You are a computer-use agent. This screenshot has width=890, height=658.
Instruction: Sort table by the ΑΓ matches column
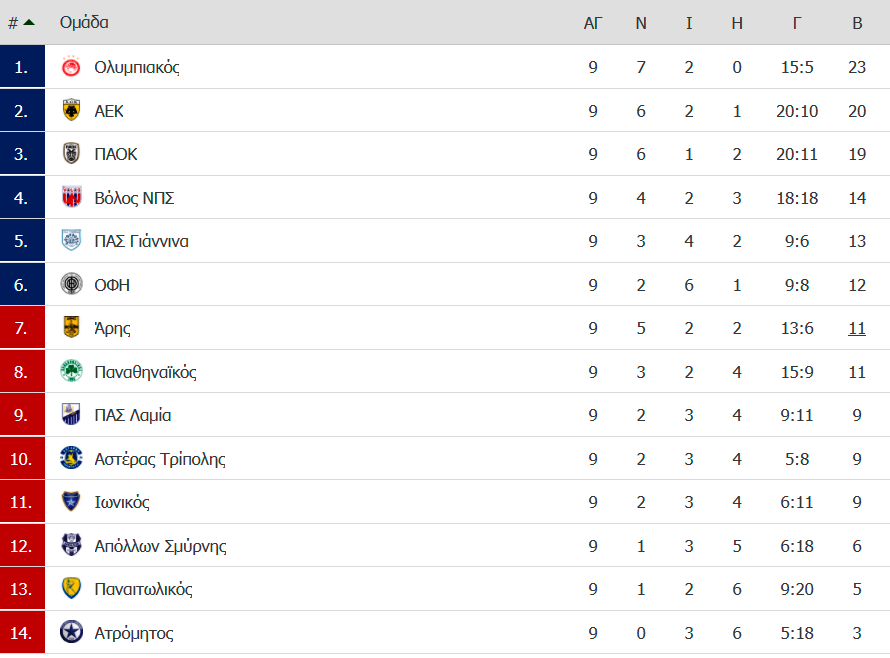point(593,23)
